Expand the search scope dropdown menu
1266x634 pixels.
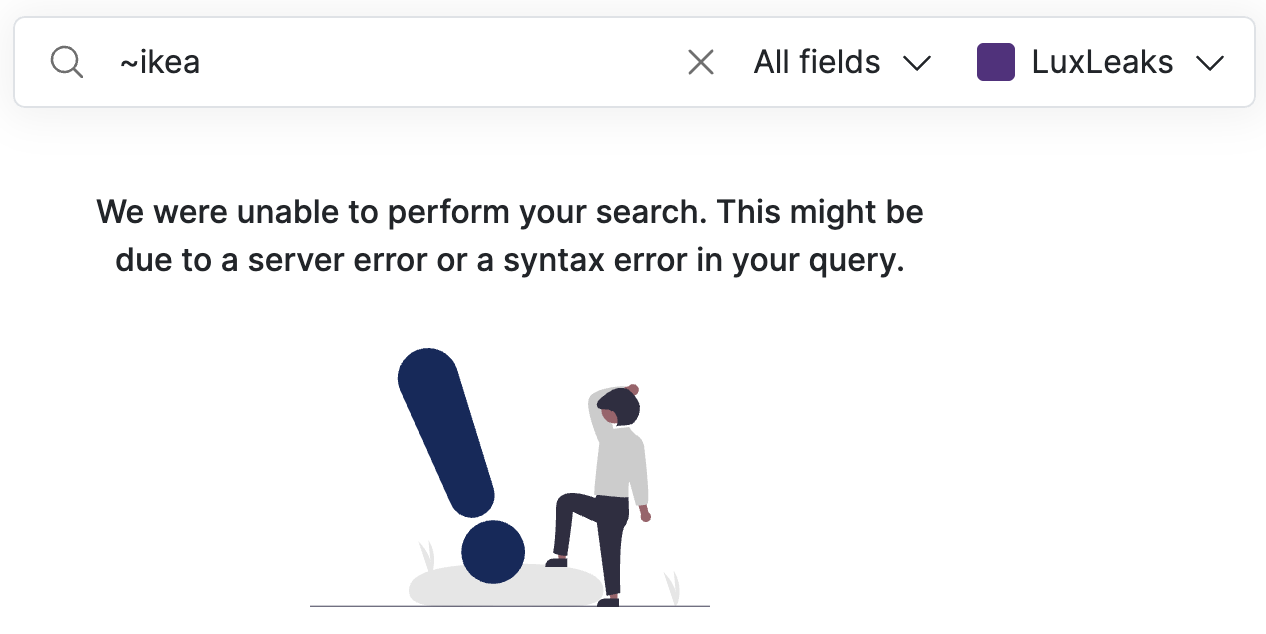click(x=843, y=61)
